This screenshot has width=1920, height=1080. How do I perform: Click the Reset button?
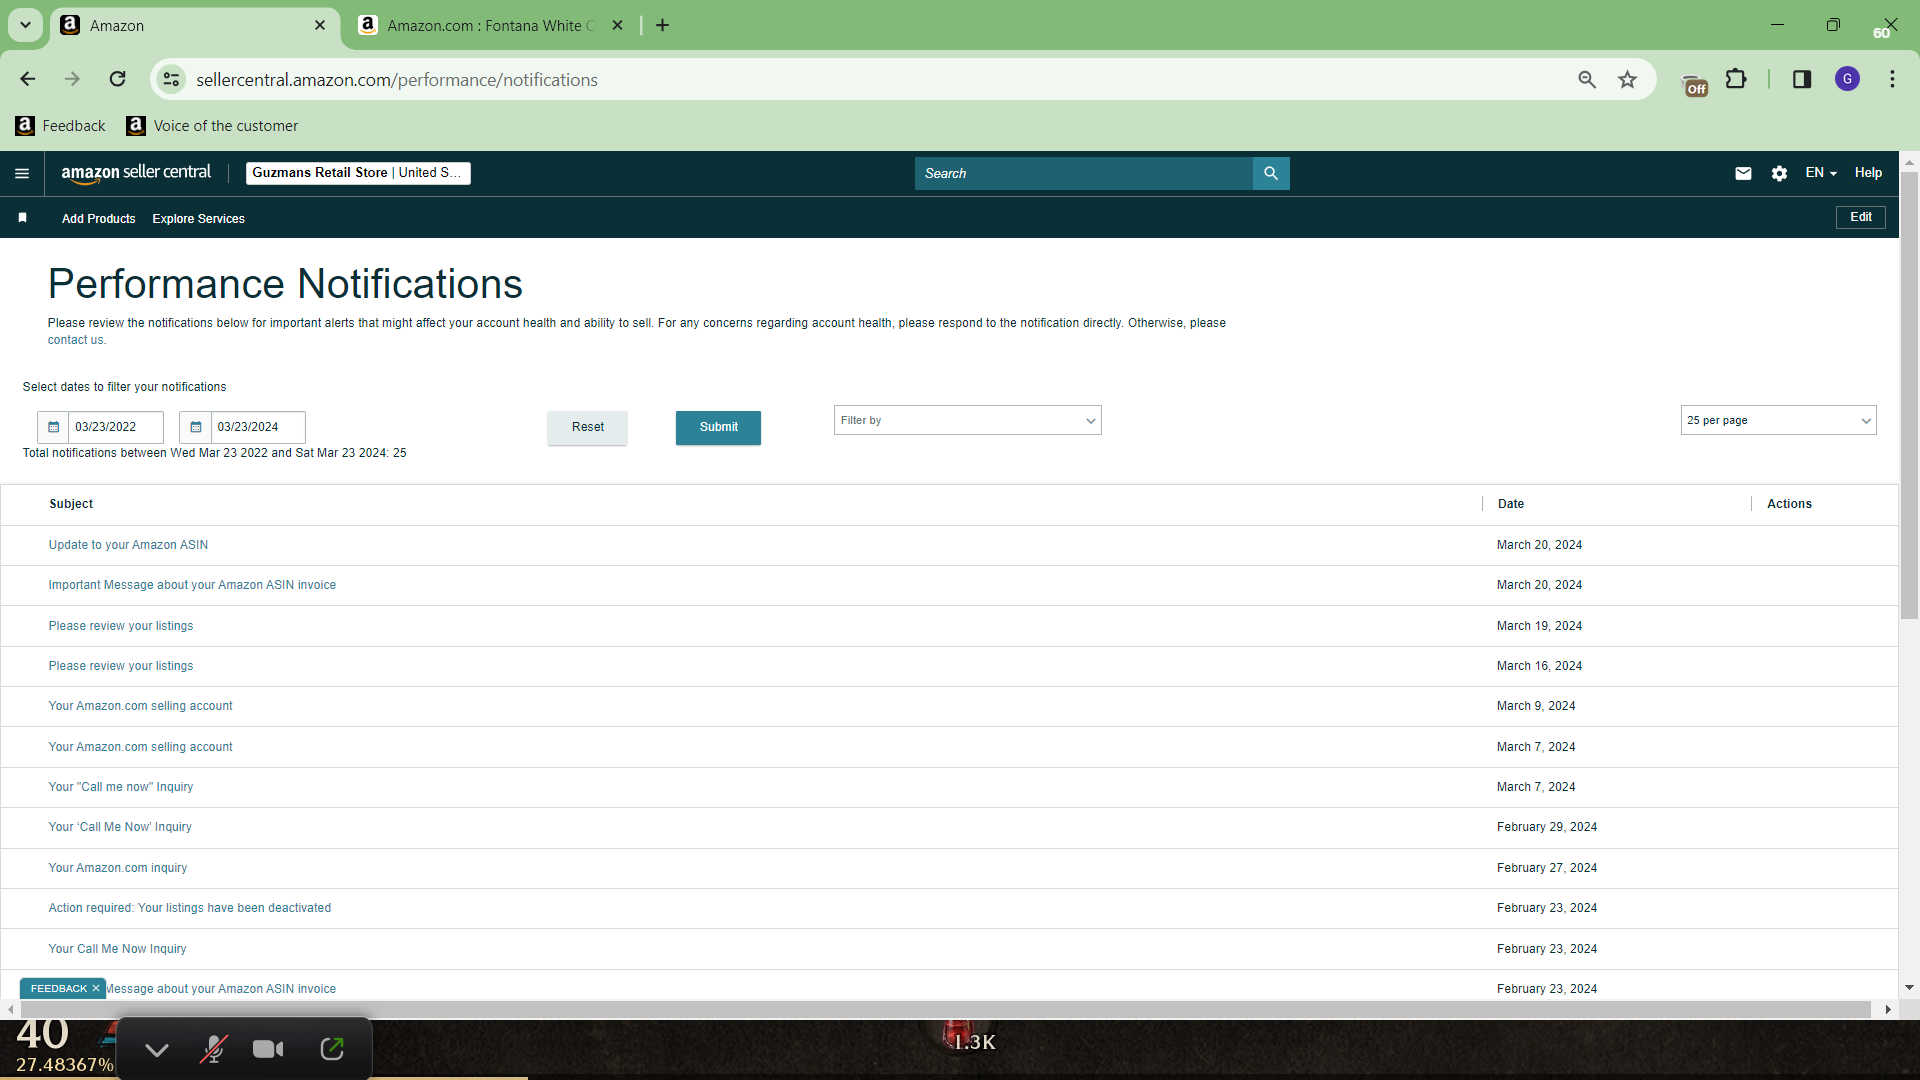pyautogui.click(x=587, y=428)
